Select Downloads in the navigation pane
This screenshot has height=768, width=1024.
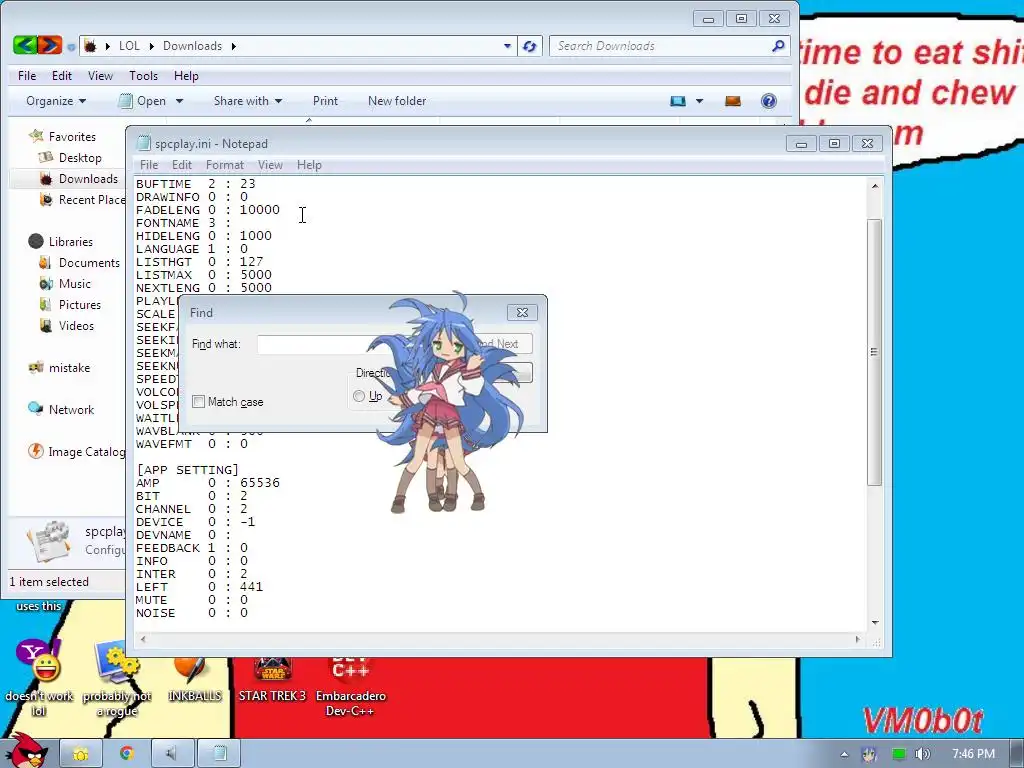click(78, 178)
